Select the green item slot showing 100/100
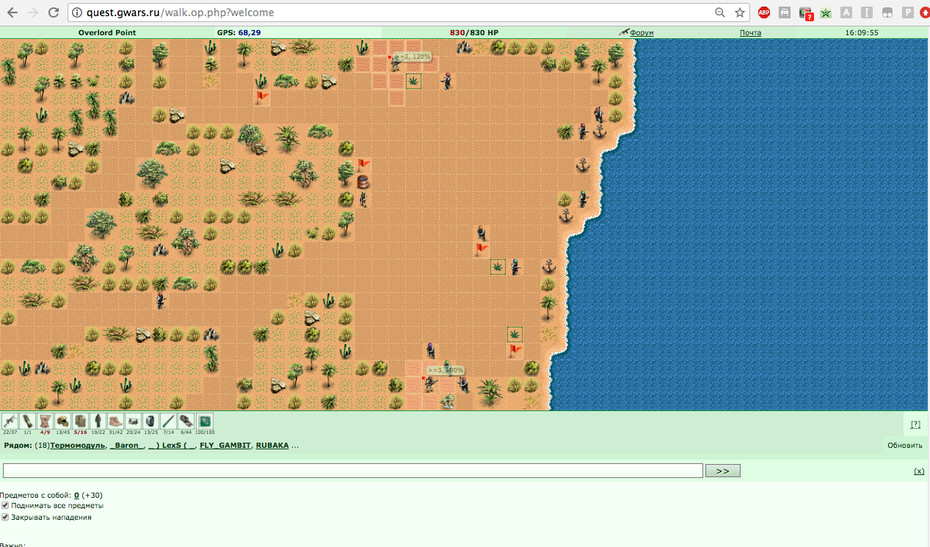This screenshot has width=930, height=547. 205,421
